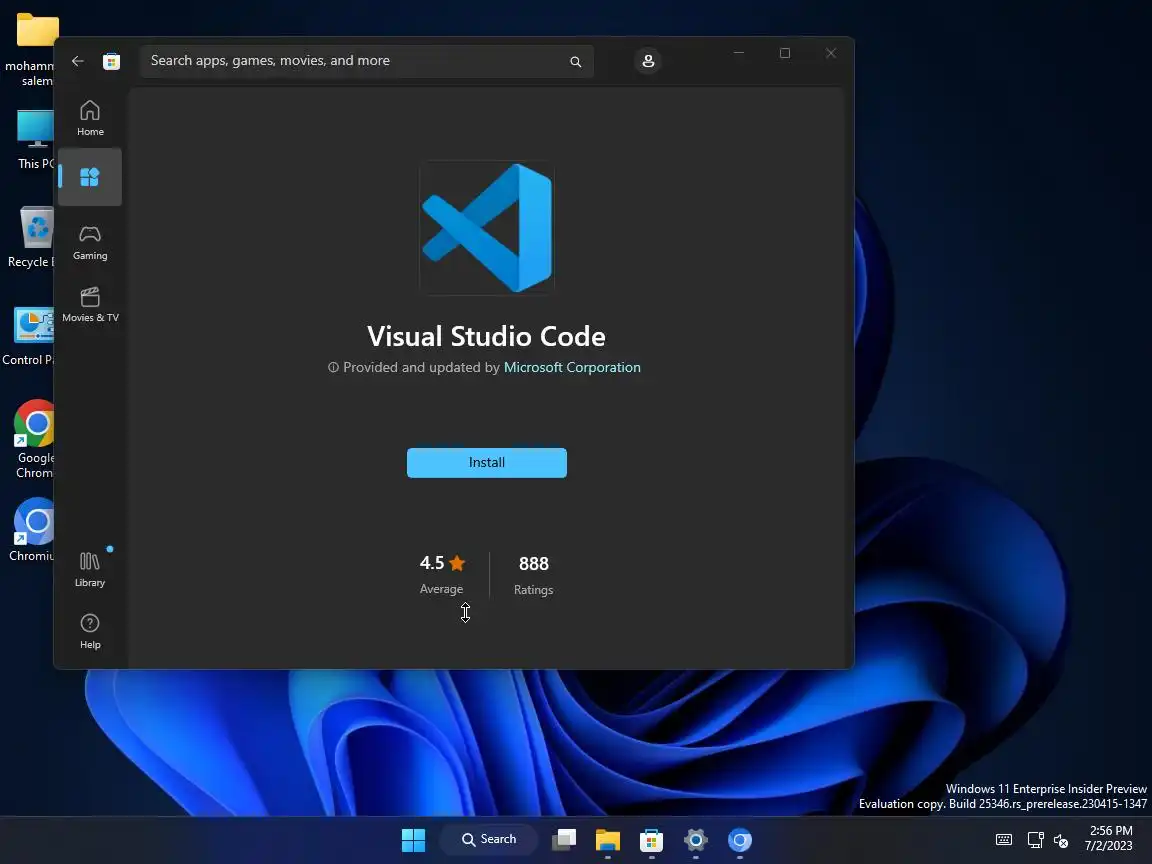Close the Microsoft Store window
Screen dimensions: 1152x864
831,53
